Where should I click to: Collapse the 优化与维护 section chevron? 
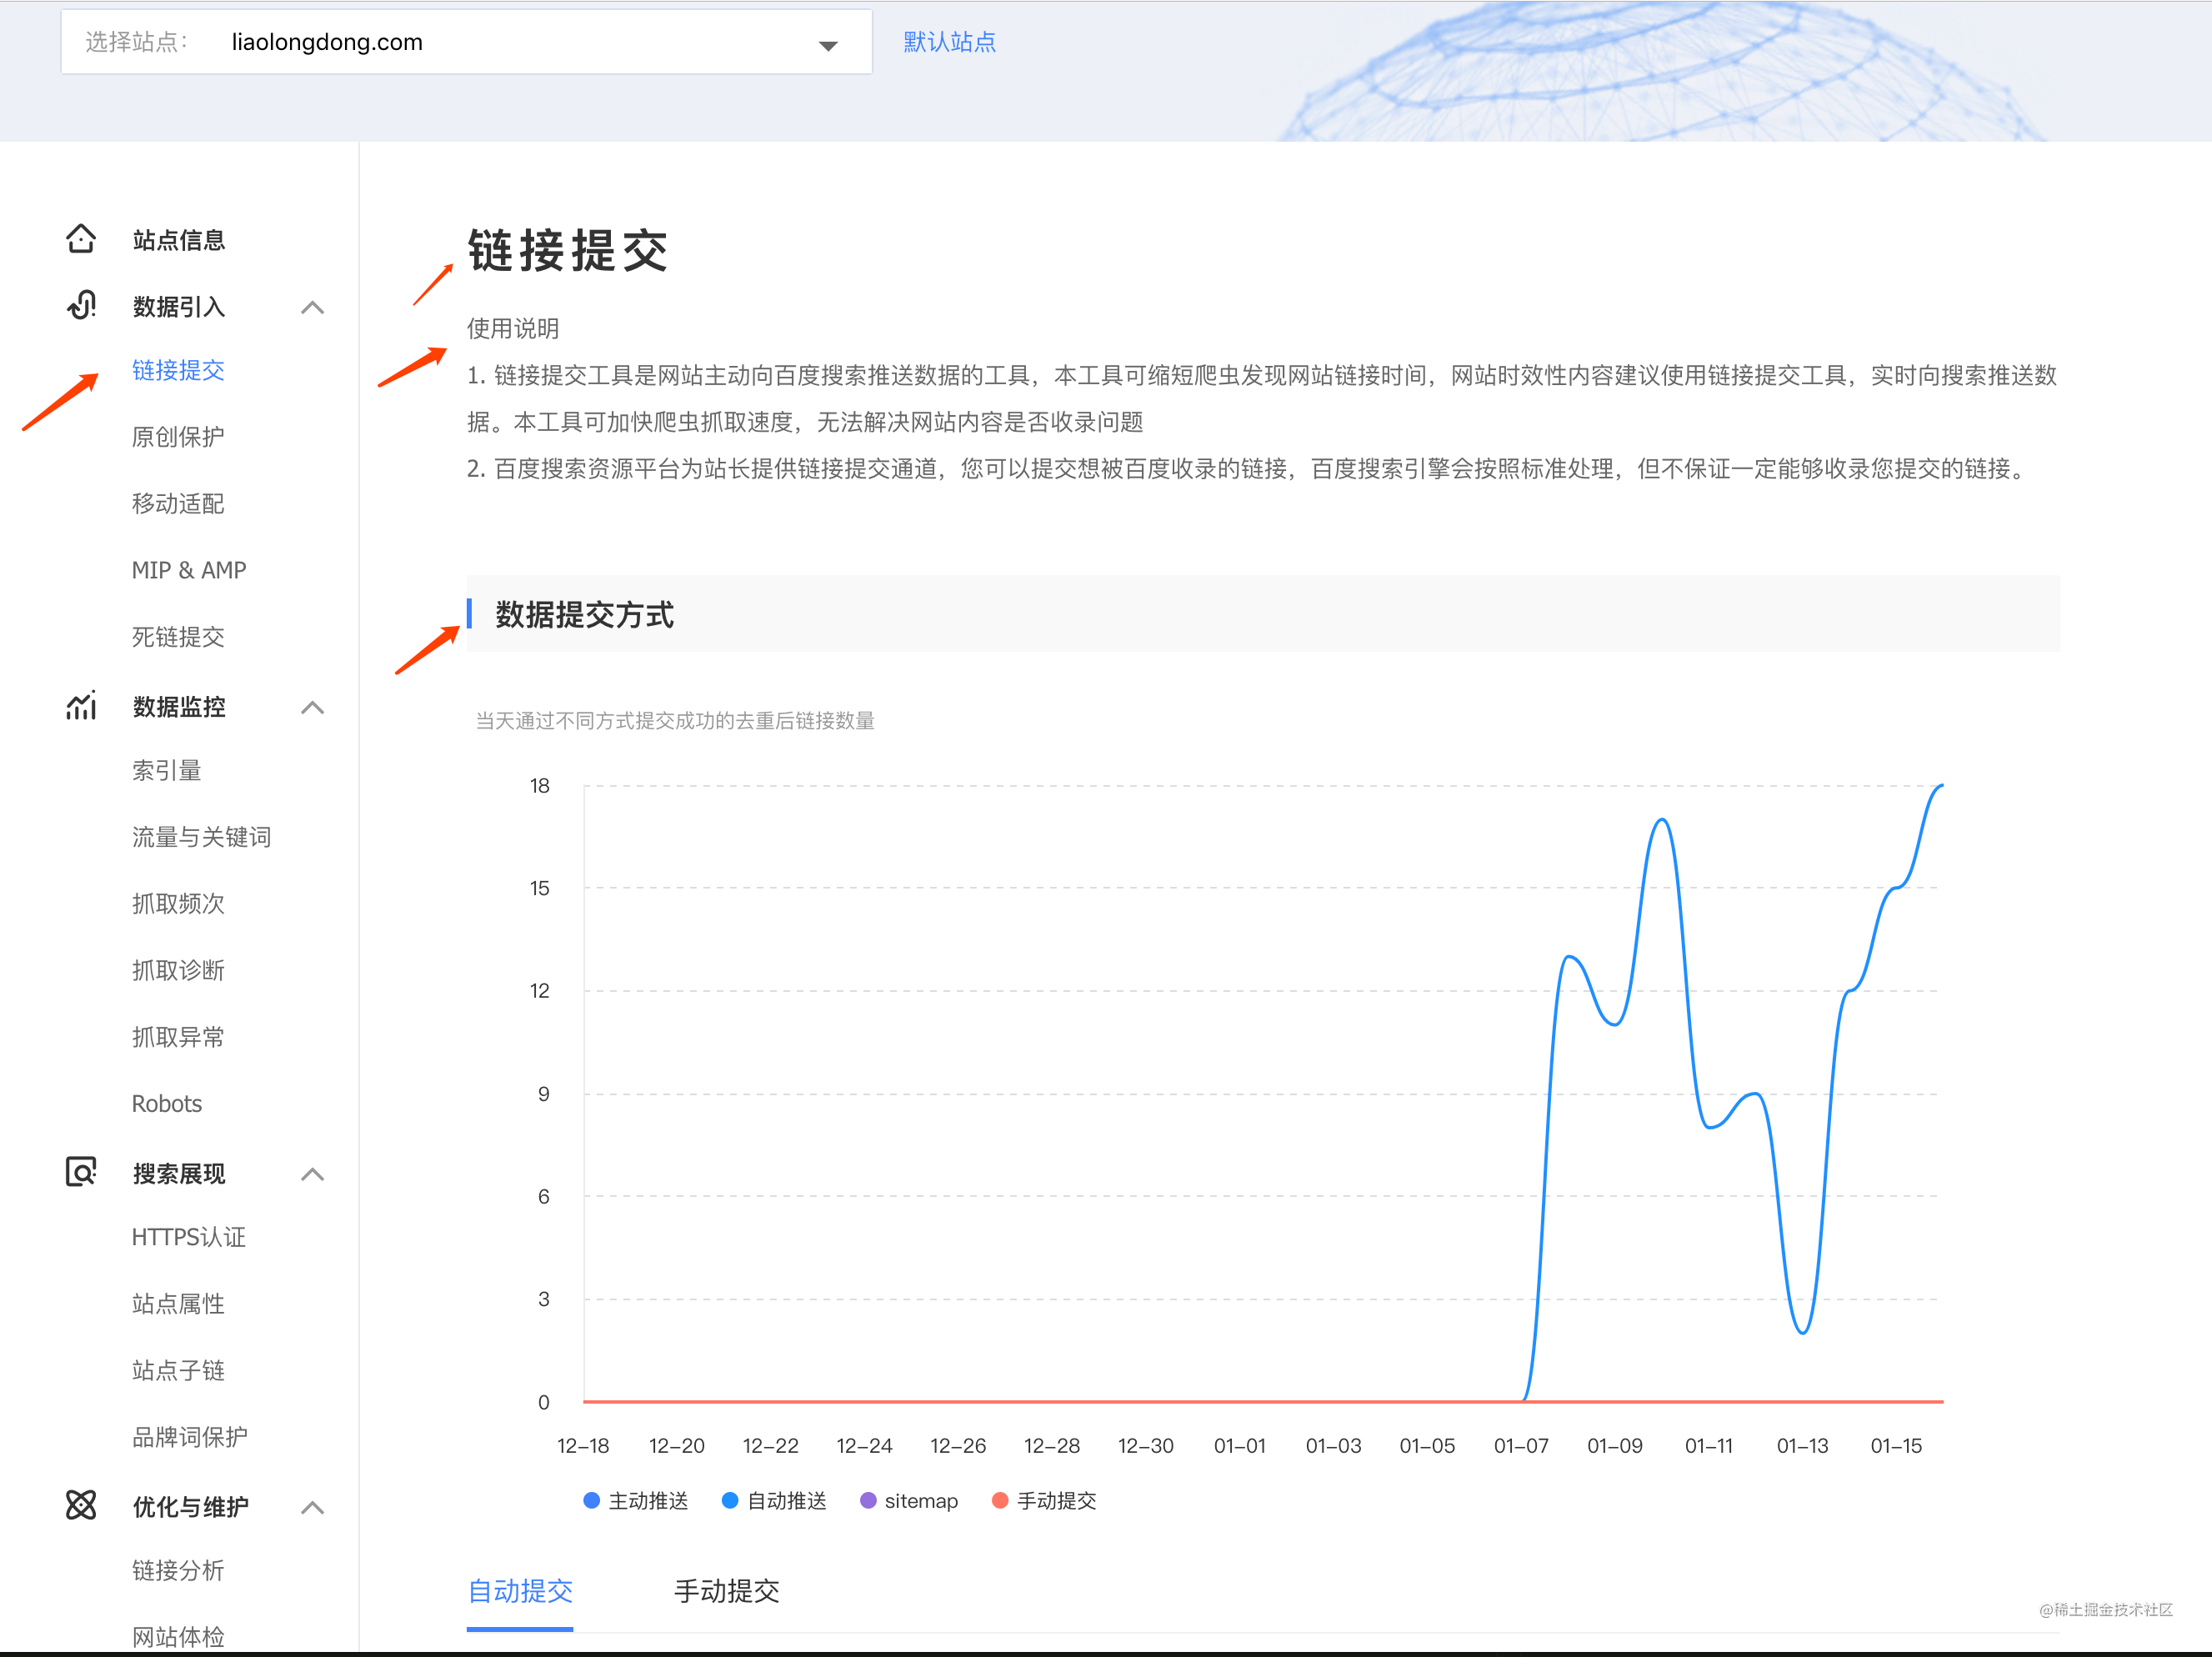coord(312,1507)
